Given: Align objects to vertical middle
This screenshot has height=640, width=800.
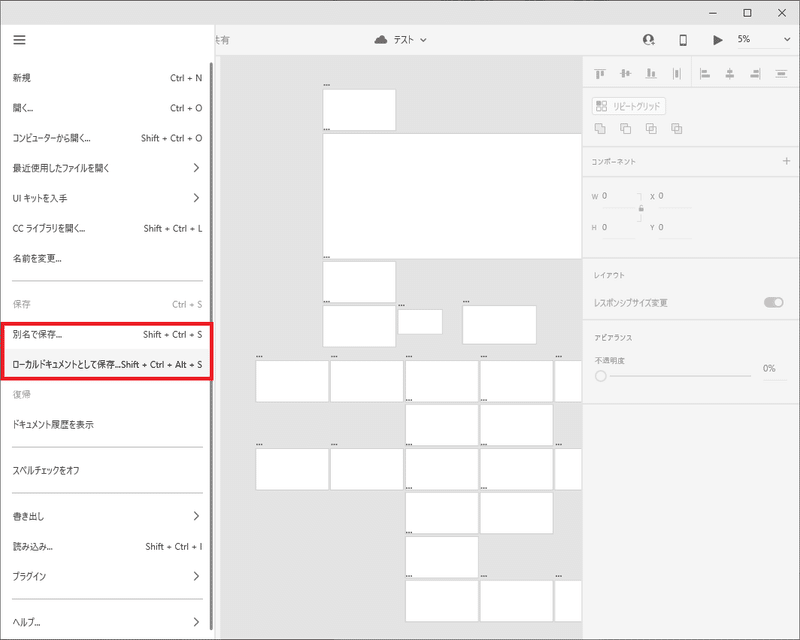Looking at the screenshot, I should coord(626,74).
